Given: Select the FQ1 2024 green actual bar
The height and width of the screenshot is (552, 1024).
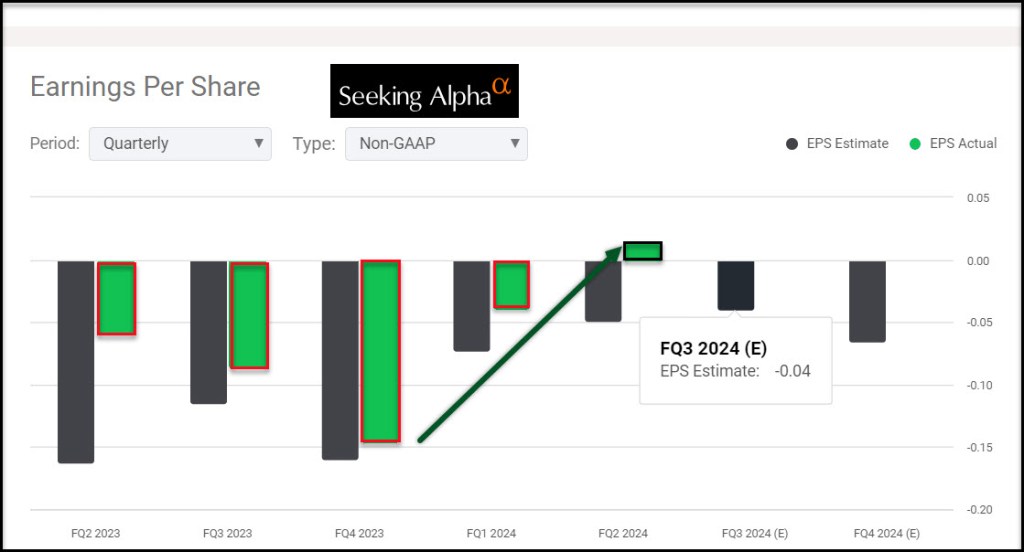Looking at the screenshot, I should (512, 284).
